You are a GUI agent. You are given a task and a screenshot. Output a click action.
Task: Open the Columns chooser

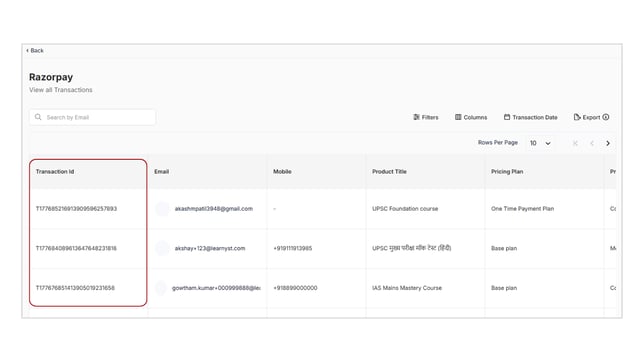tap(471, 117)
